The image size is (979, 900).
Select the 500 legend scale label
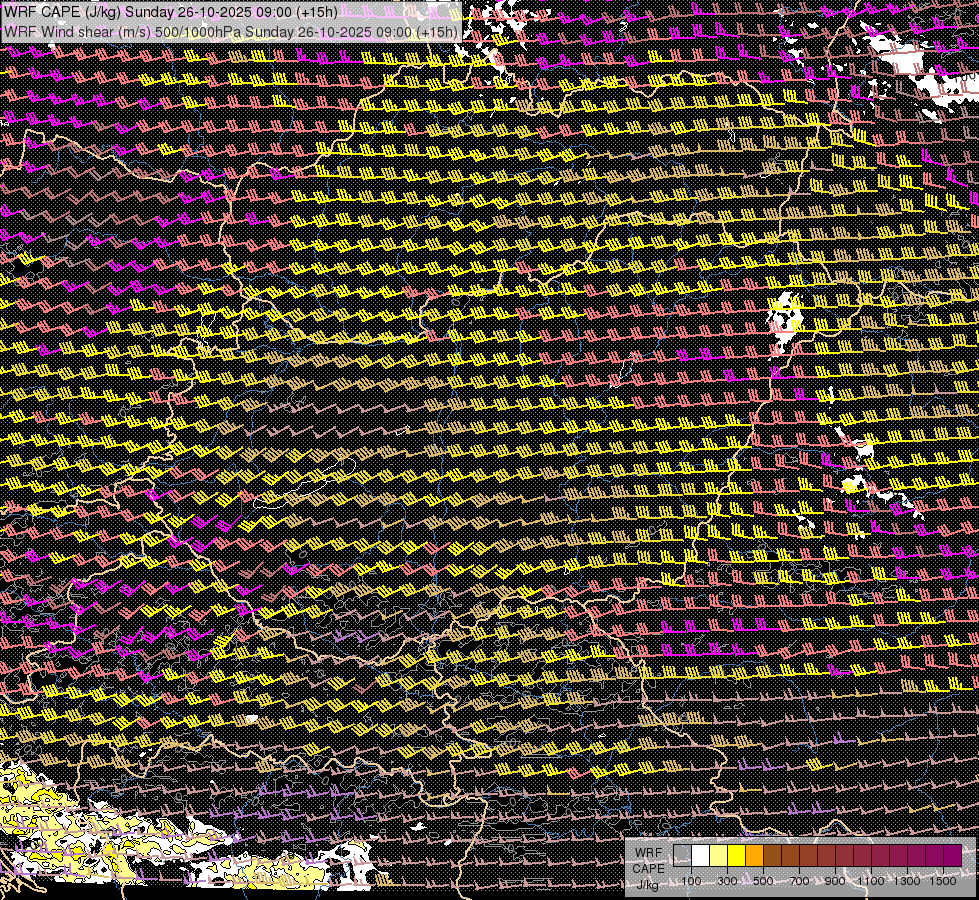coord(763,881)
